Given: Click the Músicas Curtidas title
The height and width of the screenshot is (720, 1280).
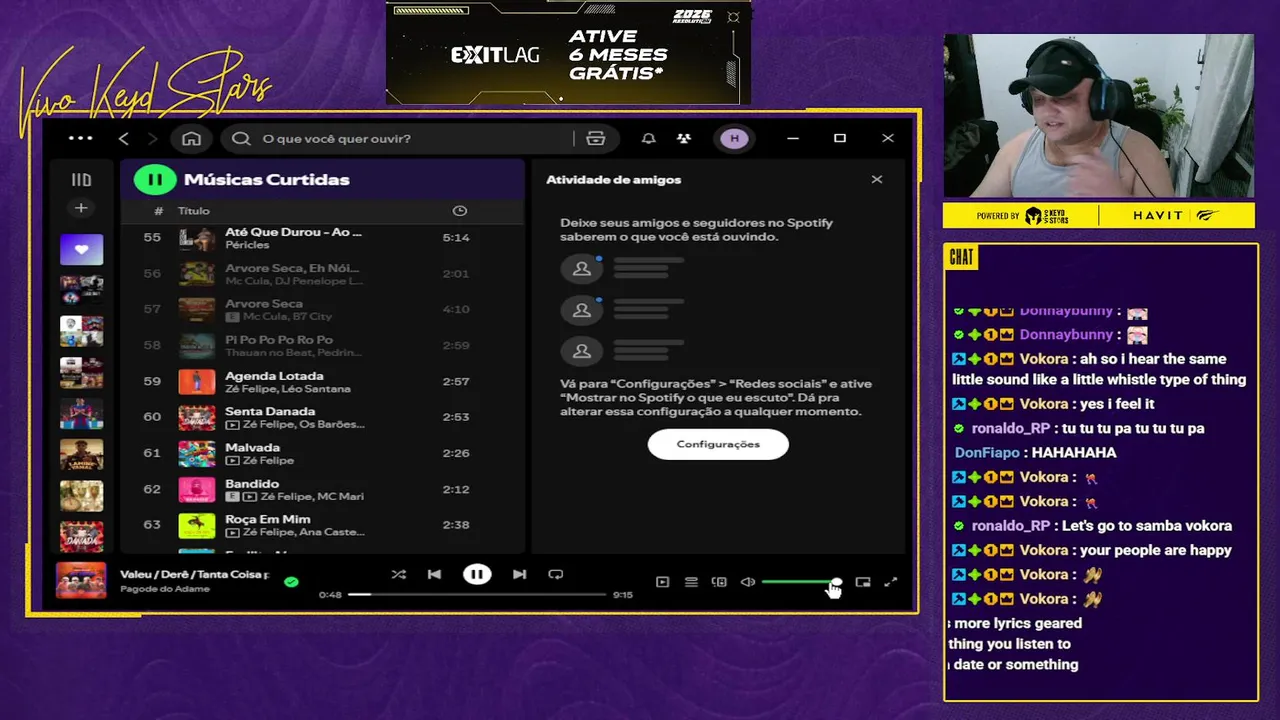Looking at the screenshot, I should click(x=266, y=180).
